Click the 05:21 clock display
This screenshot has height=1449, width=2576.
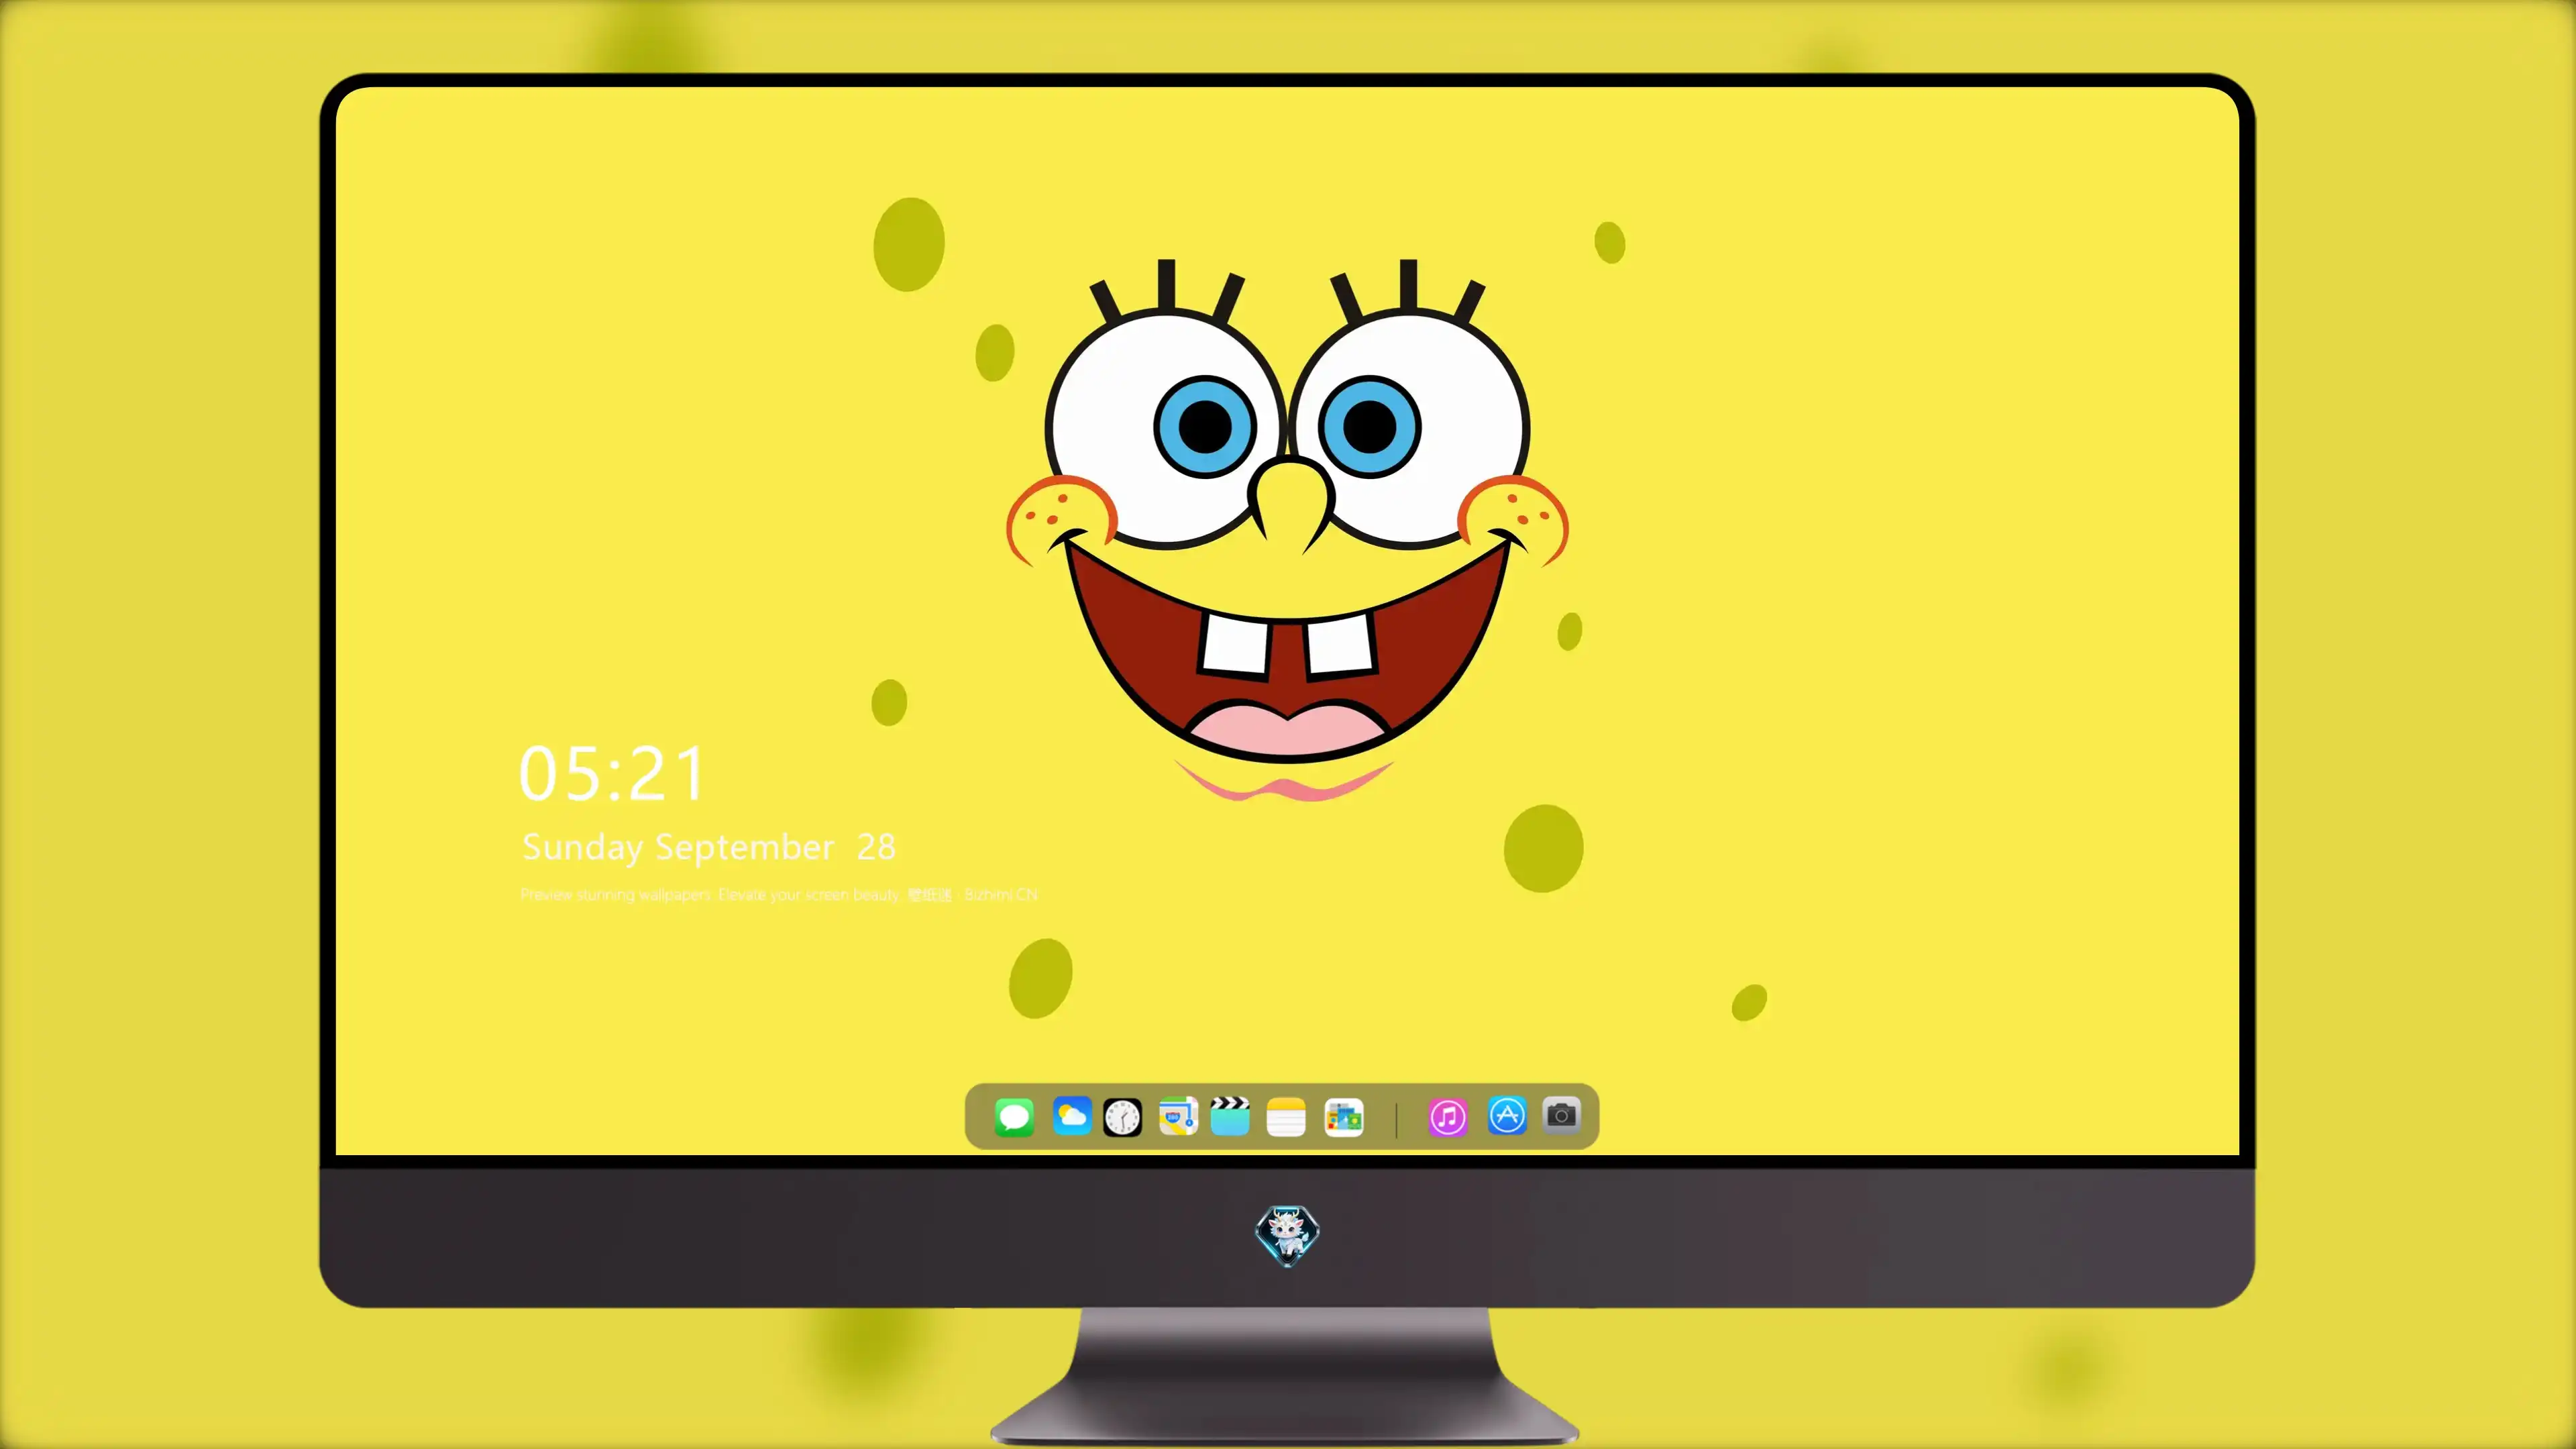coord(612,774)
